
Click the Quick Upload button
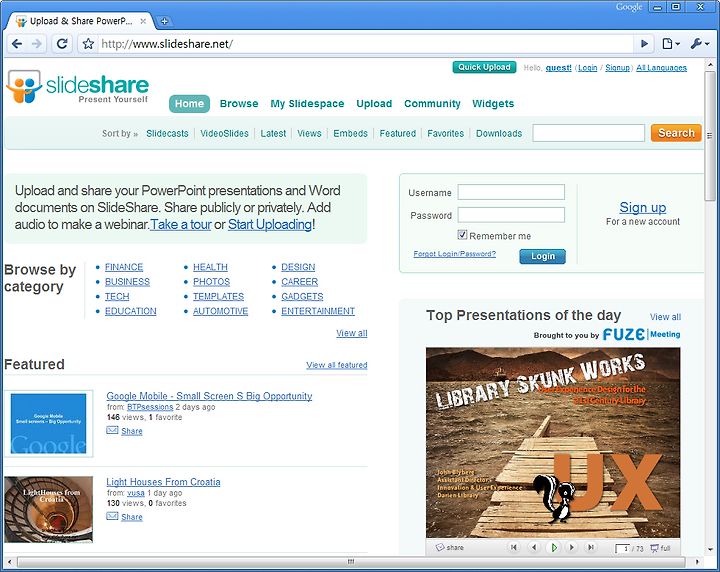pyautogui.click(x=484, y=67)
